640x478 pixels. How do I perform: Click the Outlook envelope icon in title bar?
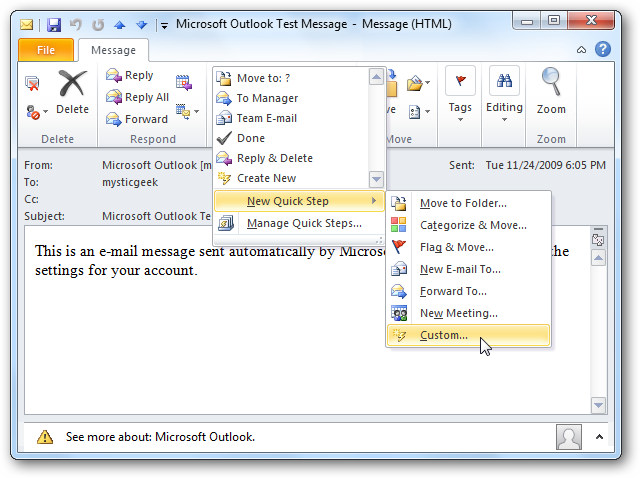point(27,25)
